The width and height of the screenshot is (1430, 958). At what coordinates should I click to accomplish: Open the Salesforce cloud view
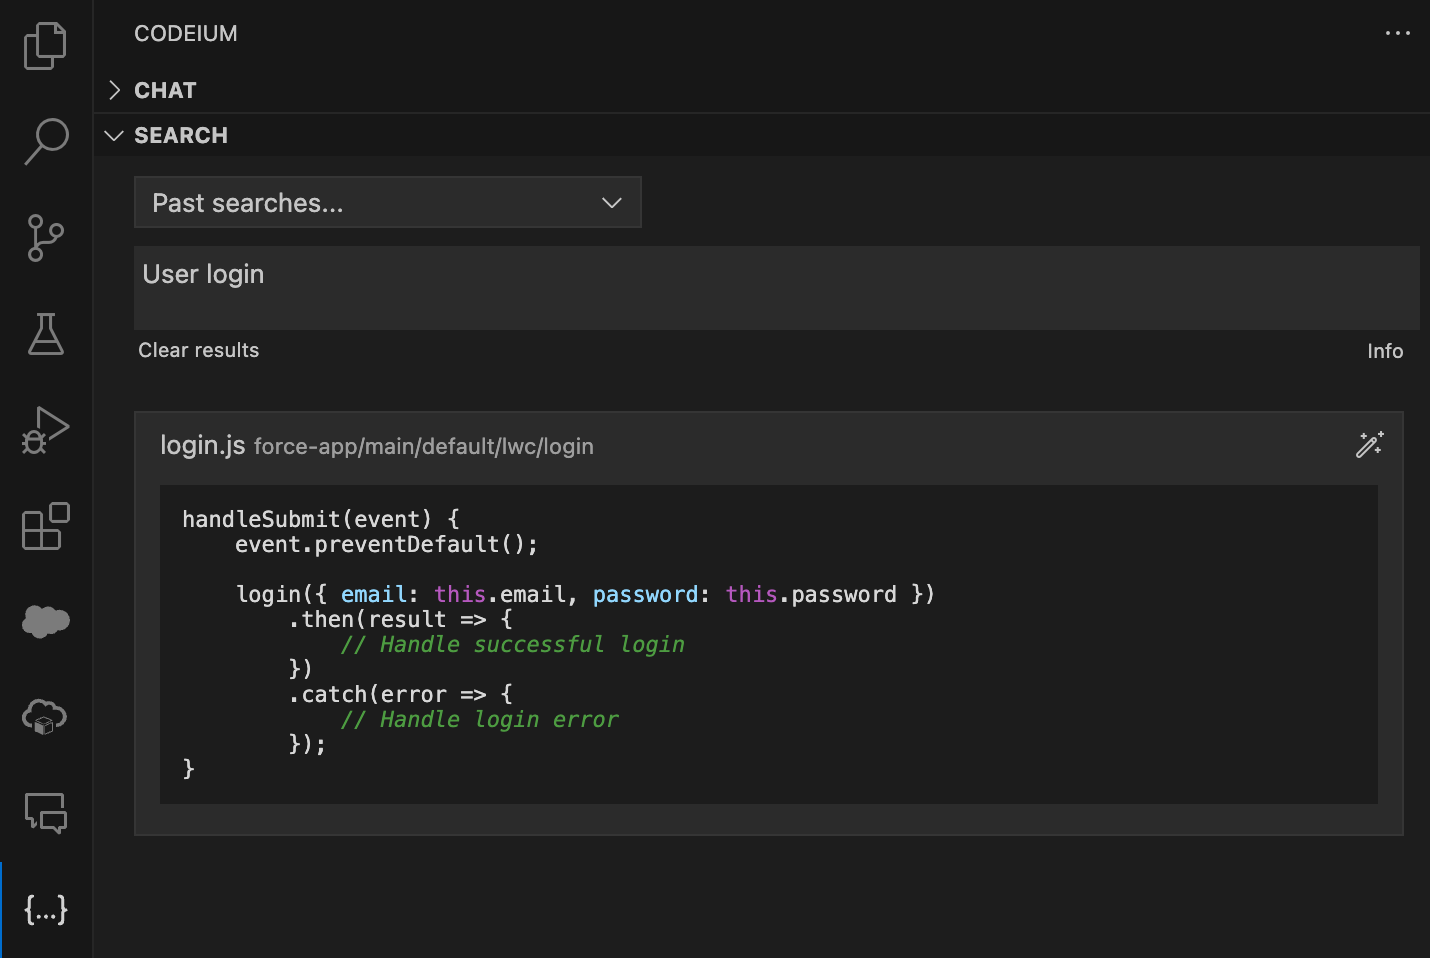(46, 621)
